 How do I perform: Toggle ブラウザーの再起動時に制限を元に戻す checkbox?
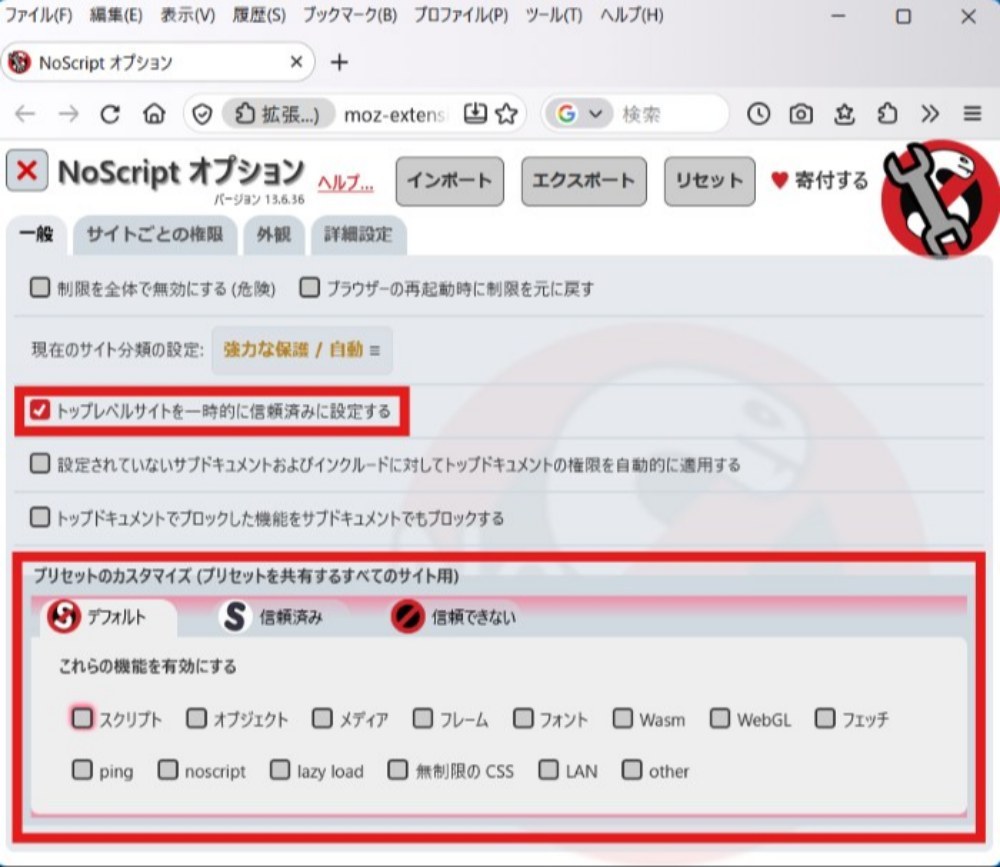coord(309,288)
